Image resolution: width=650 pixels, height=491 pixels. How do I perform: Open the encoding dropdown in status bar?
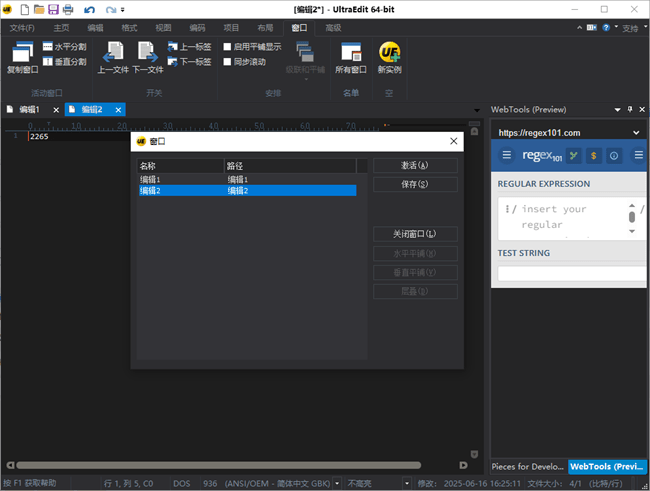337,484
